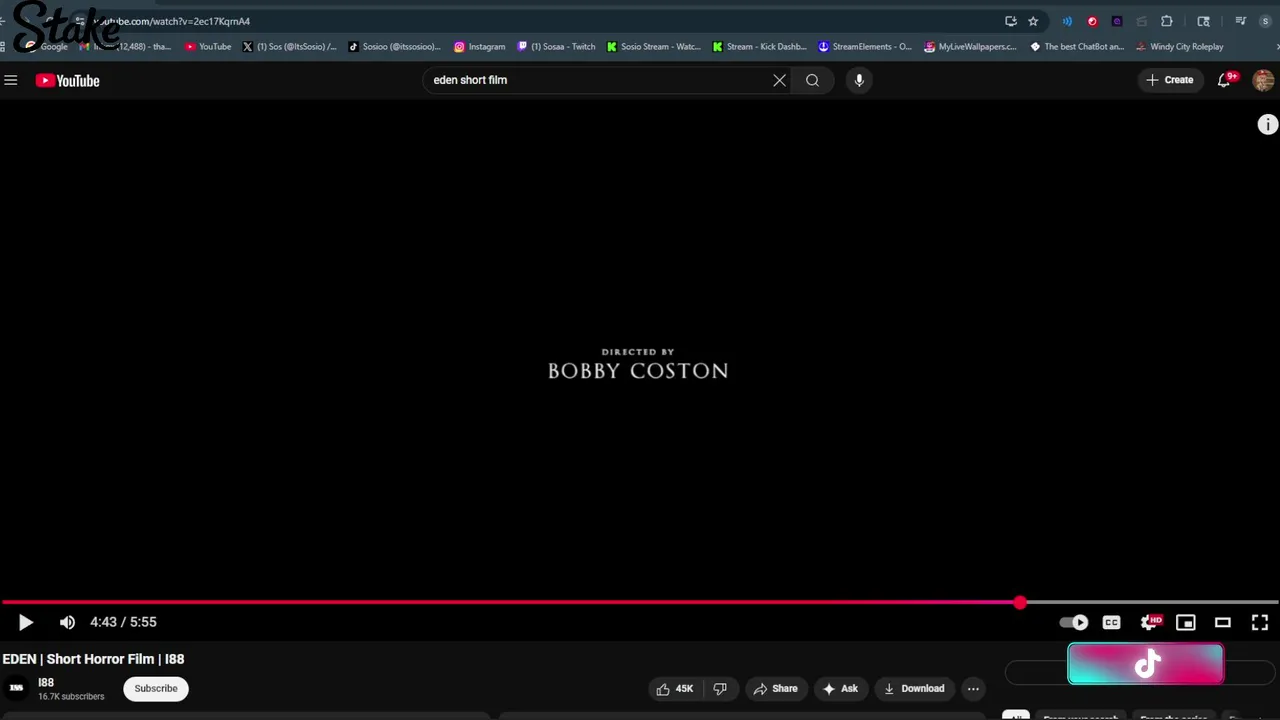
Task: Open the I88 channel avatar
Action: [x=16, y=688]
